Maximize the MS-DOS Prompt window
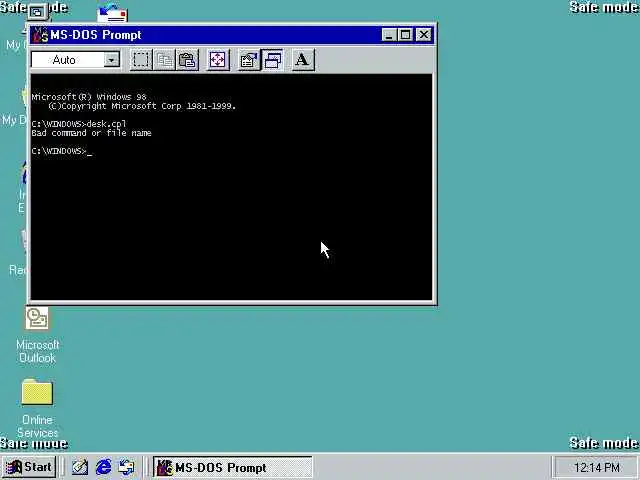 click(x=405, y=35)
